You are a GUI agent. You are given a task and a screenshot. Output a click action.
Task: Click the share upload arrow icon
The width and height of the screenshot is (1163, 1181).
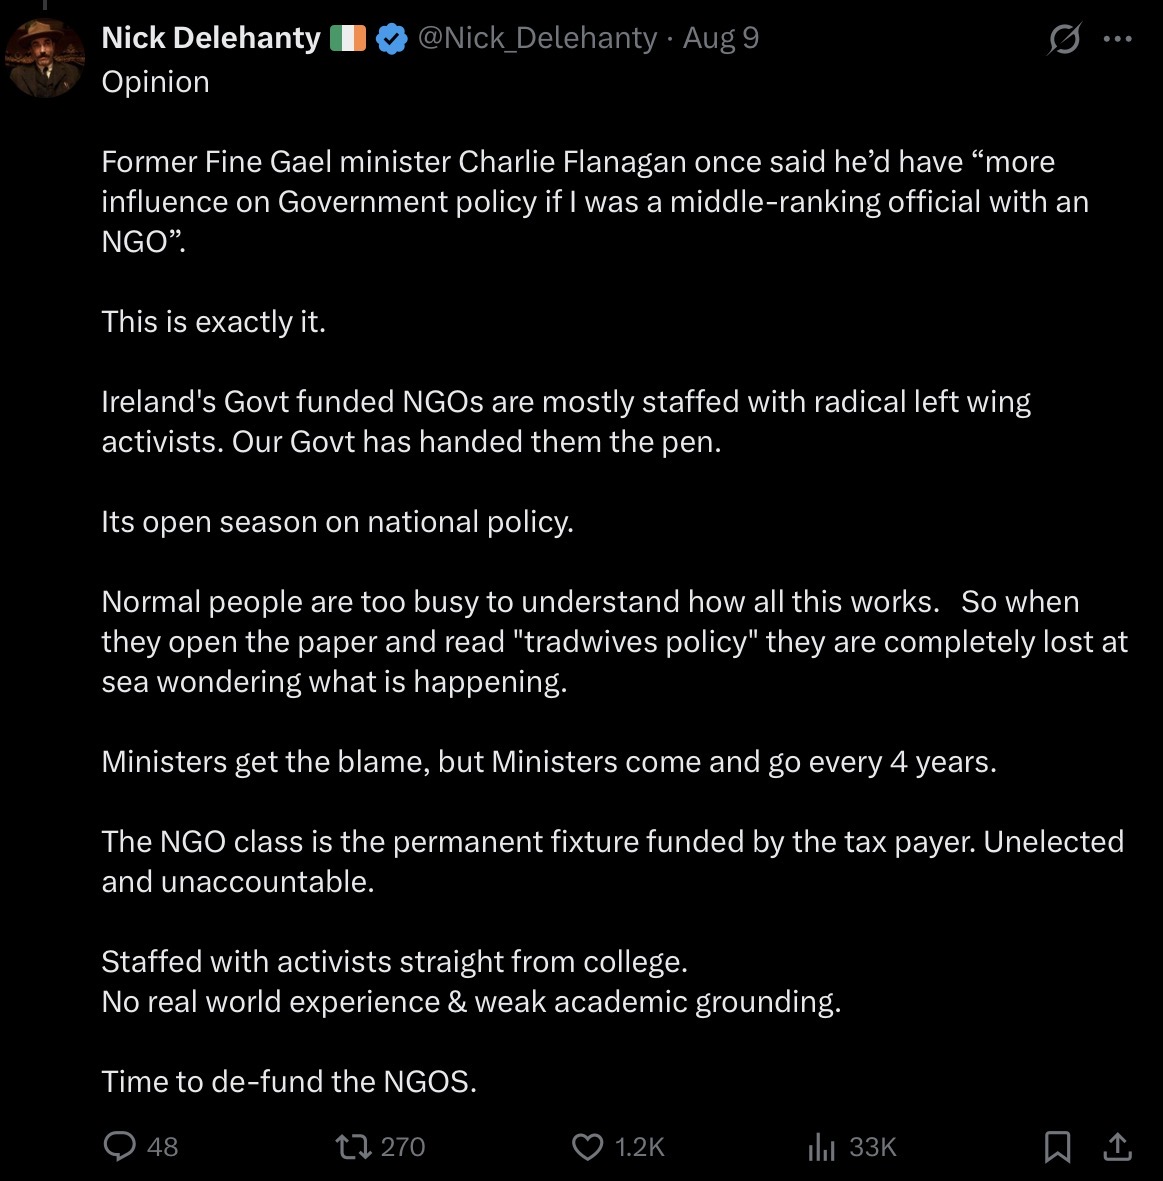click(1118, 1146)
